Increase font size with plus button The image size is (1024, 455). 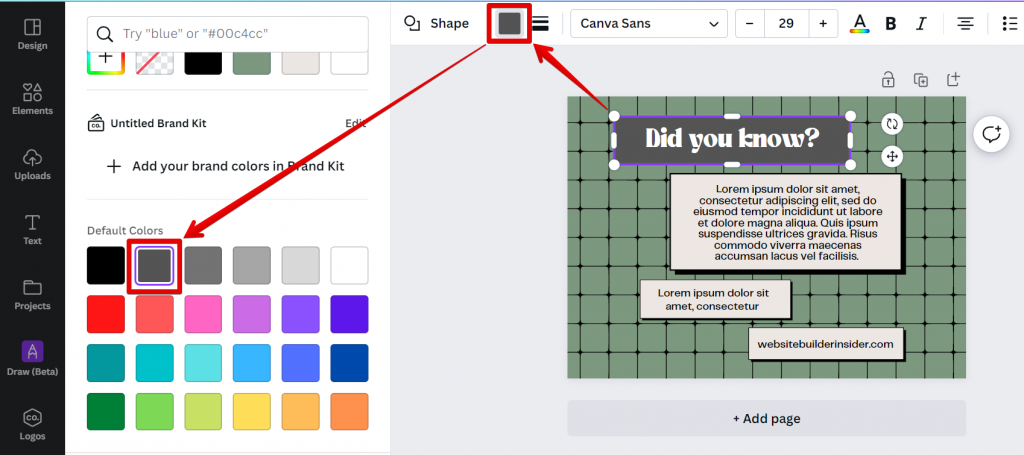(823, 23)
